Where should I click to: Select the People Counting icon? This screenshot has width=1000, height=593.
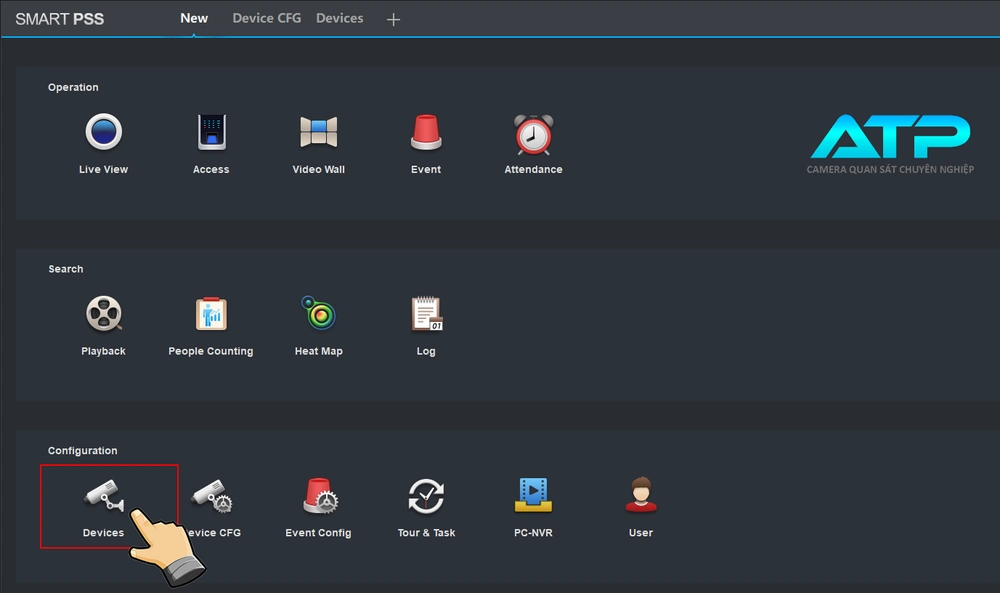[211, 315]
